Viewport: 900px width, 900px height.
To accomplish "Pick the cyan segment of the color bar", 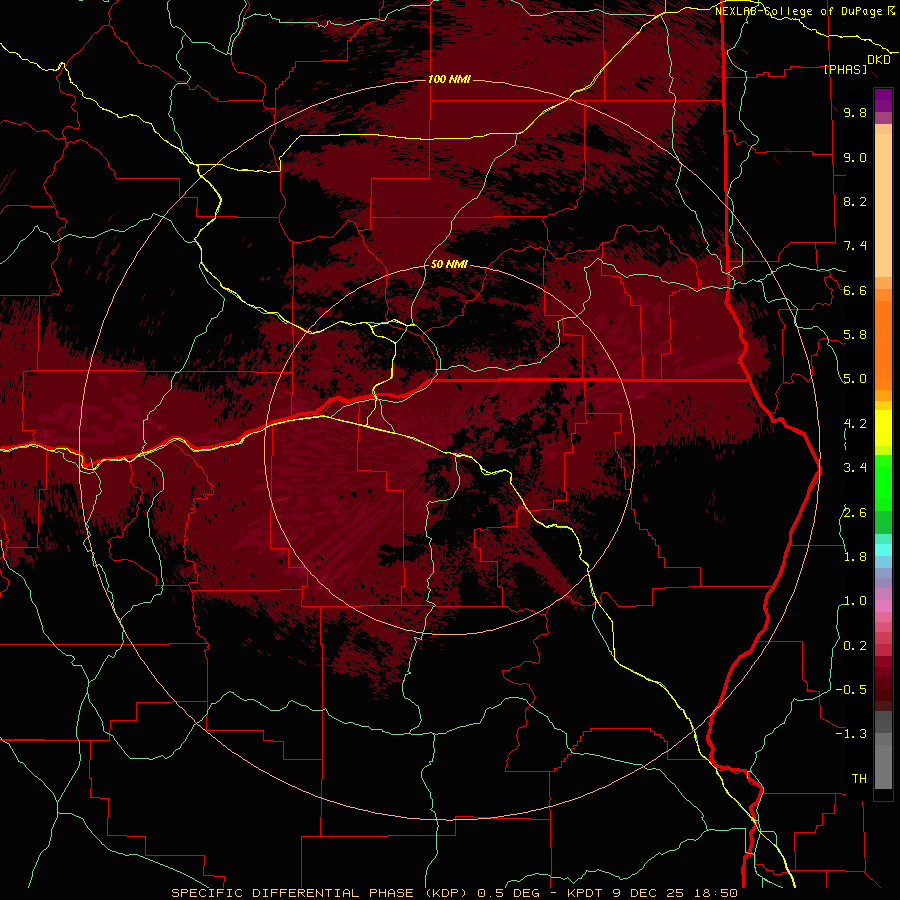I will (x=883, y=550).
